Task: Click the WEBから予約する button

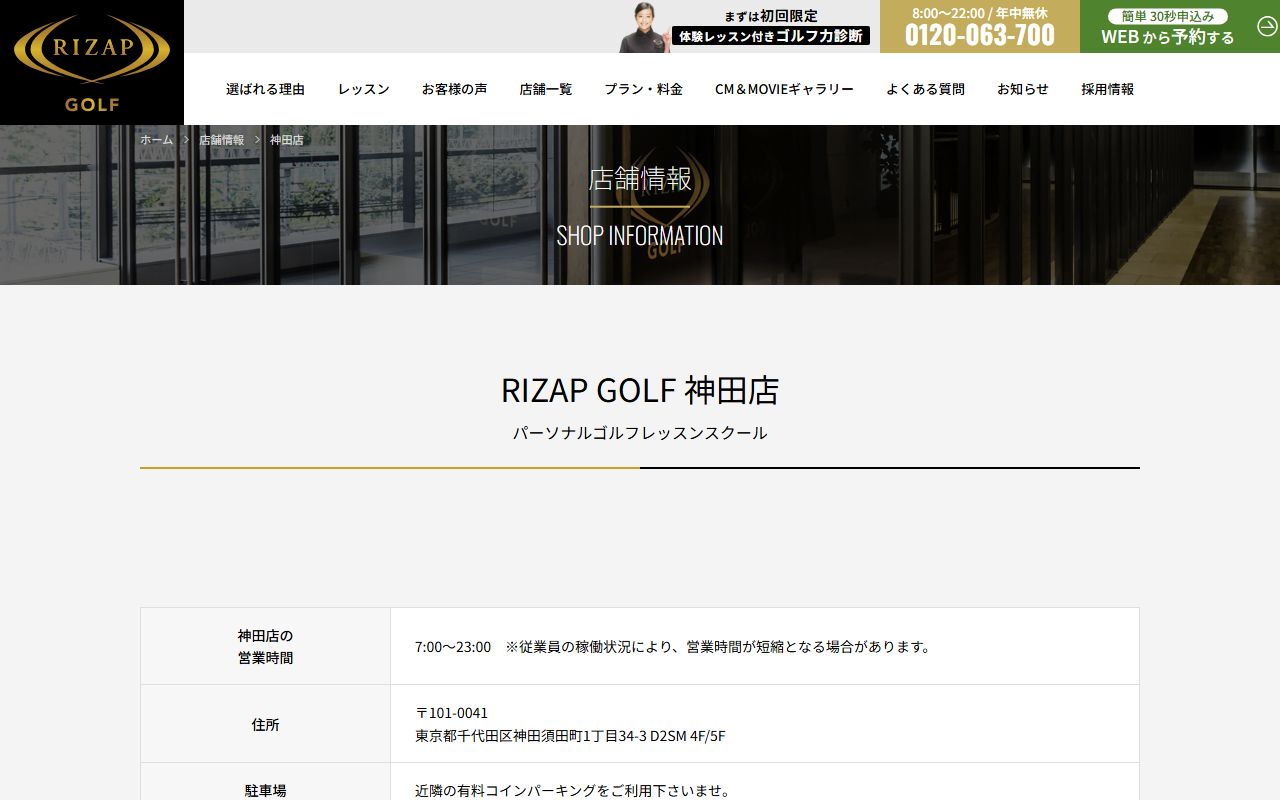Action: [x=1180, y=26]
